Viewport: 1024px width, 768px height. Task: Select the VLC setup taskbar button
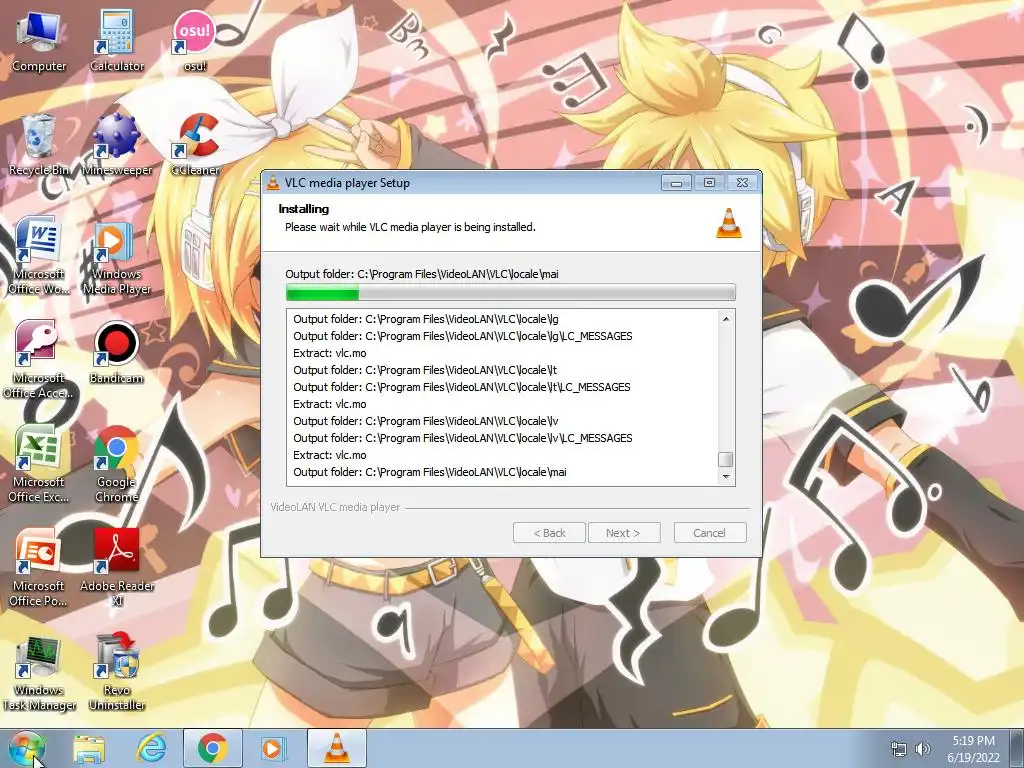[x=336, y=749]
